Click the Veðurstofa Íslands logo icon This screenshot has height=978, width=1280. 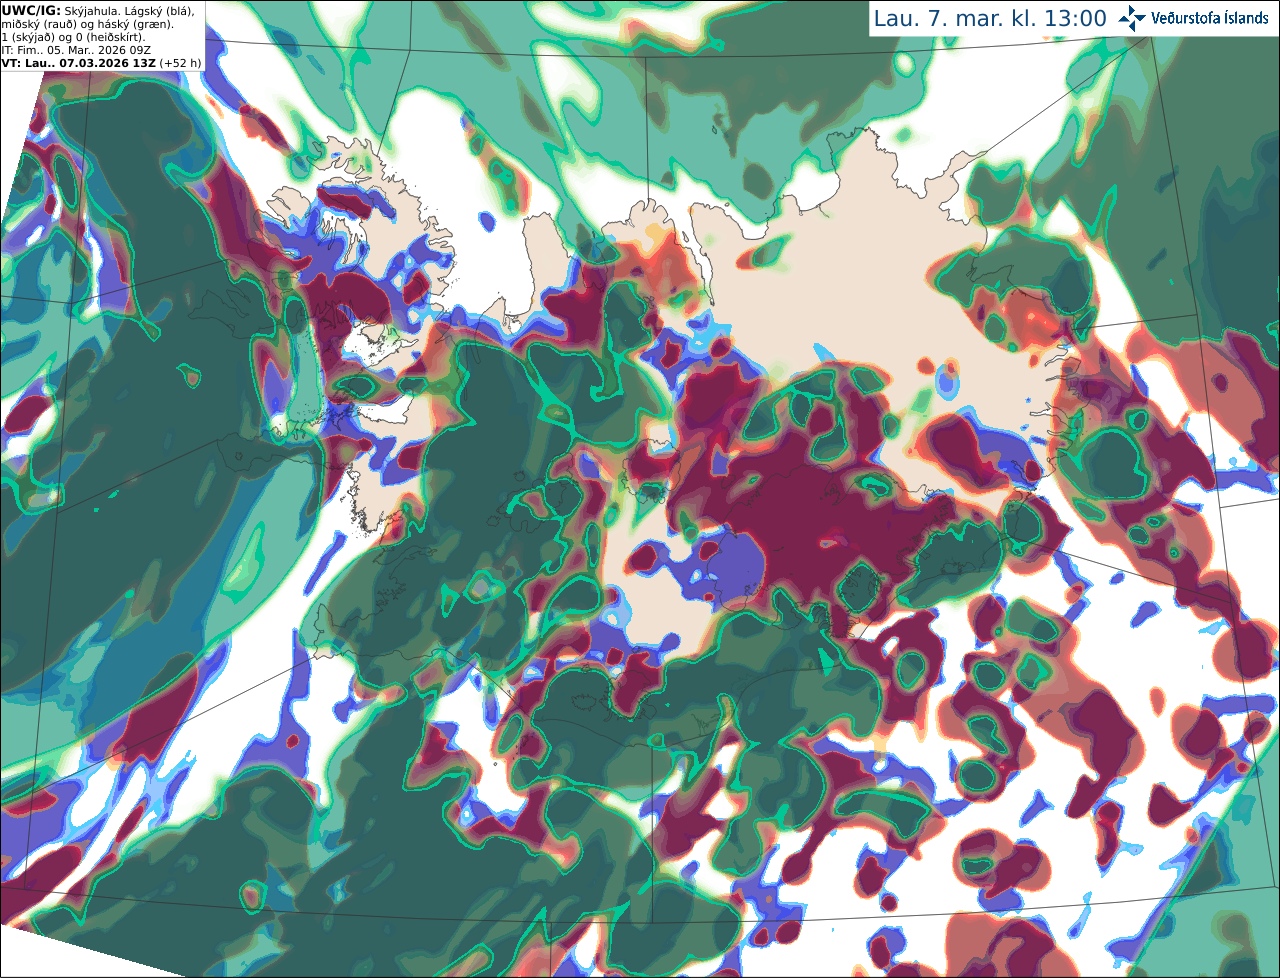pos(1132,18)
